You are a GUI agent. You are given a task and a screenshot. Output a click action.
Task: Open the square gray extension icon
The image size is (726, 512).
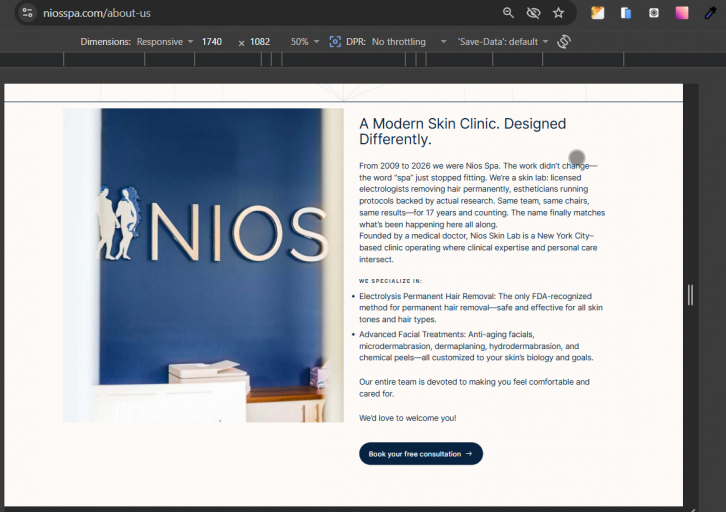click(654, 13)
